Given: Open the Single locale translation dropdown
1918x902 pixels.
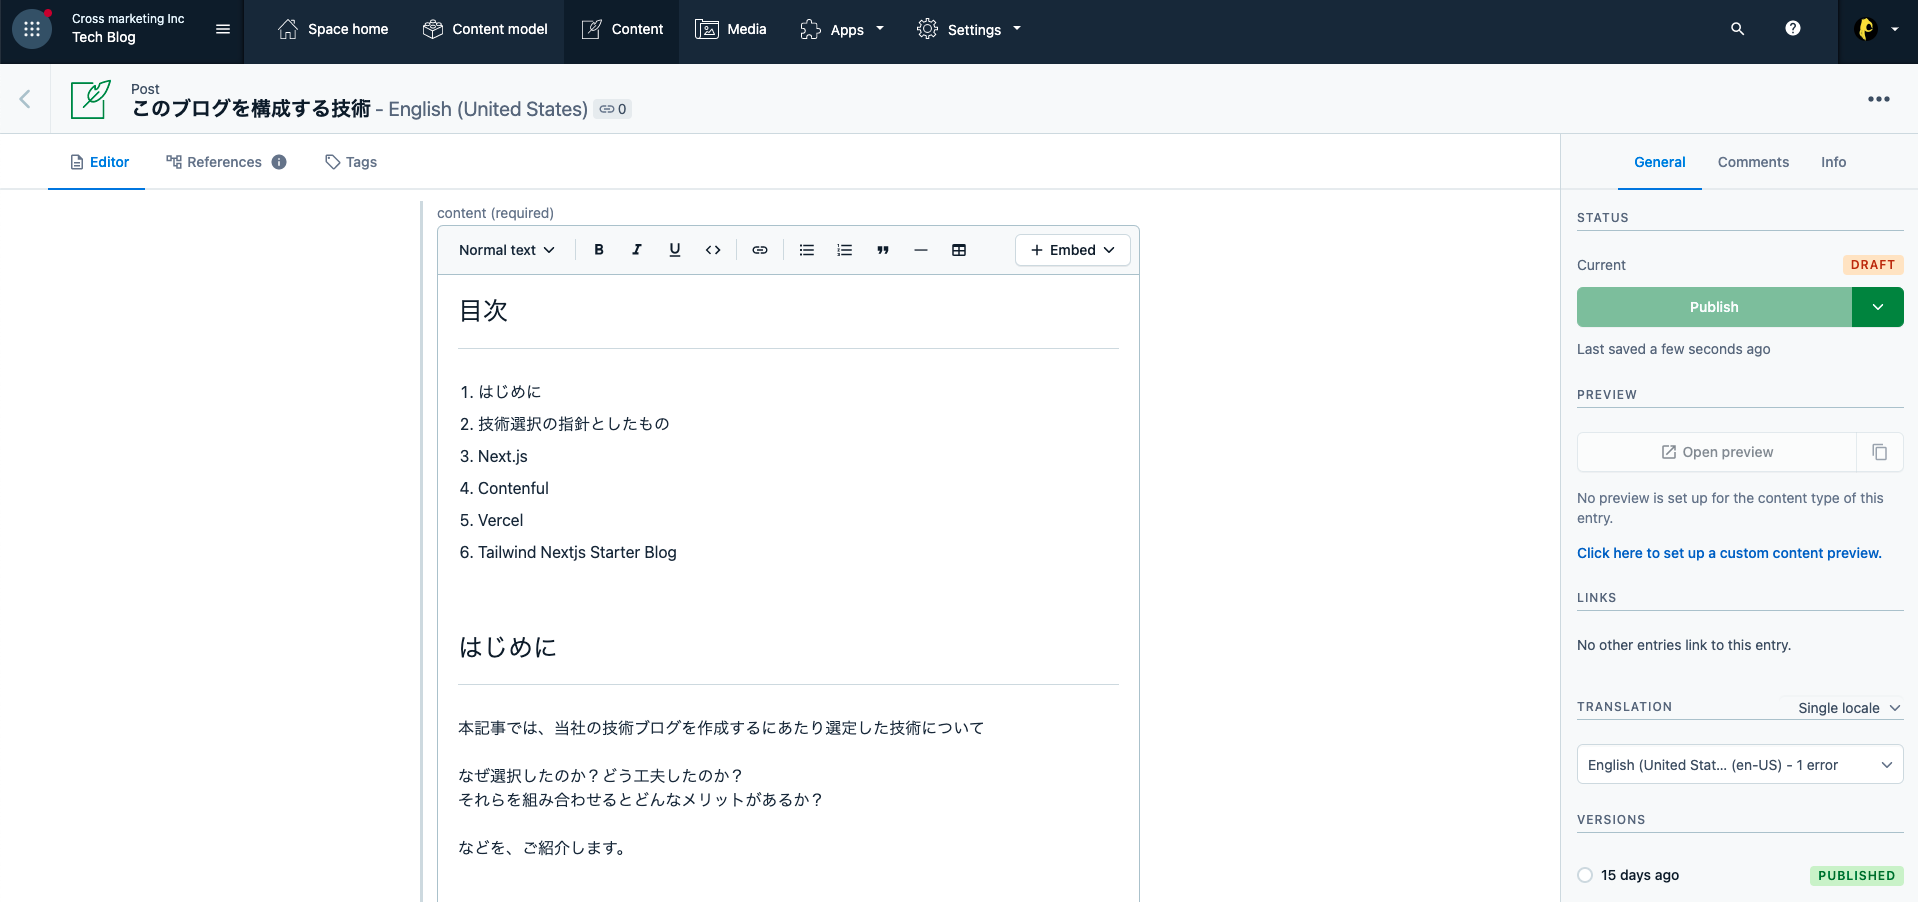Looking at the screenshot, I should pos(1849,708).
